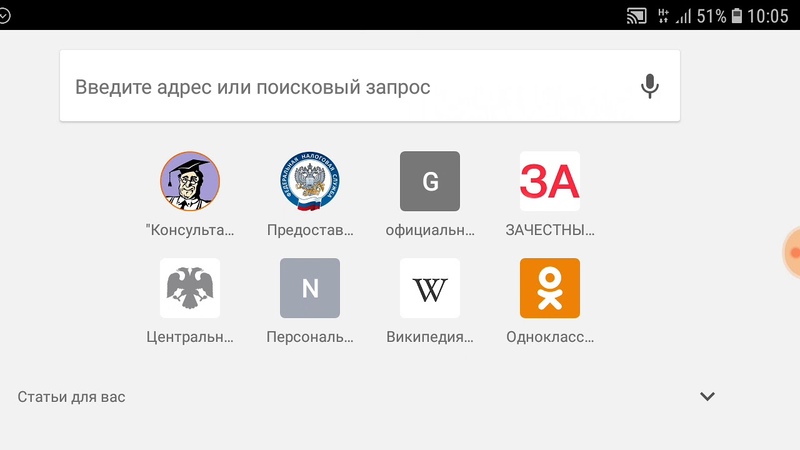Tap the 51% battery percentage text
800x450 pixels.
(x=711, y=16)
